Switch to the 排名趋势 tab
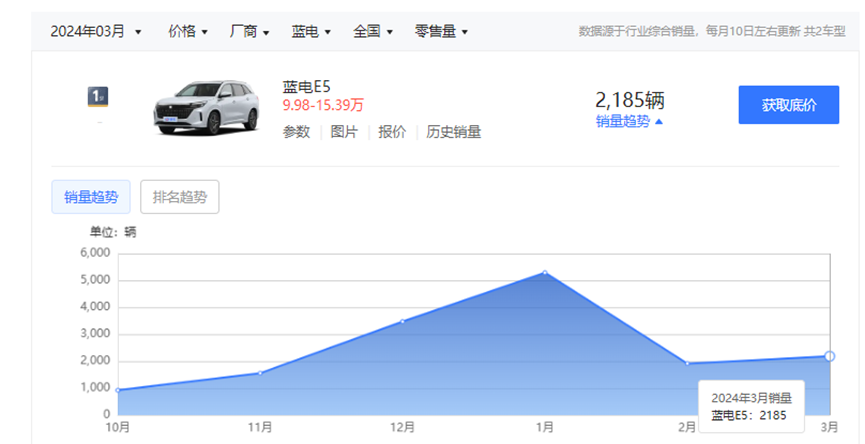The width and height of the screenshot is (865, 444). click(180, 197)
